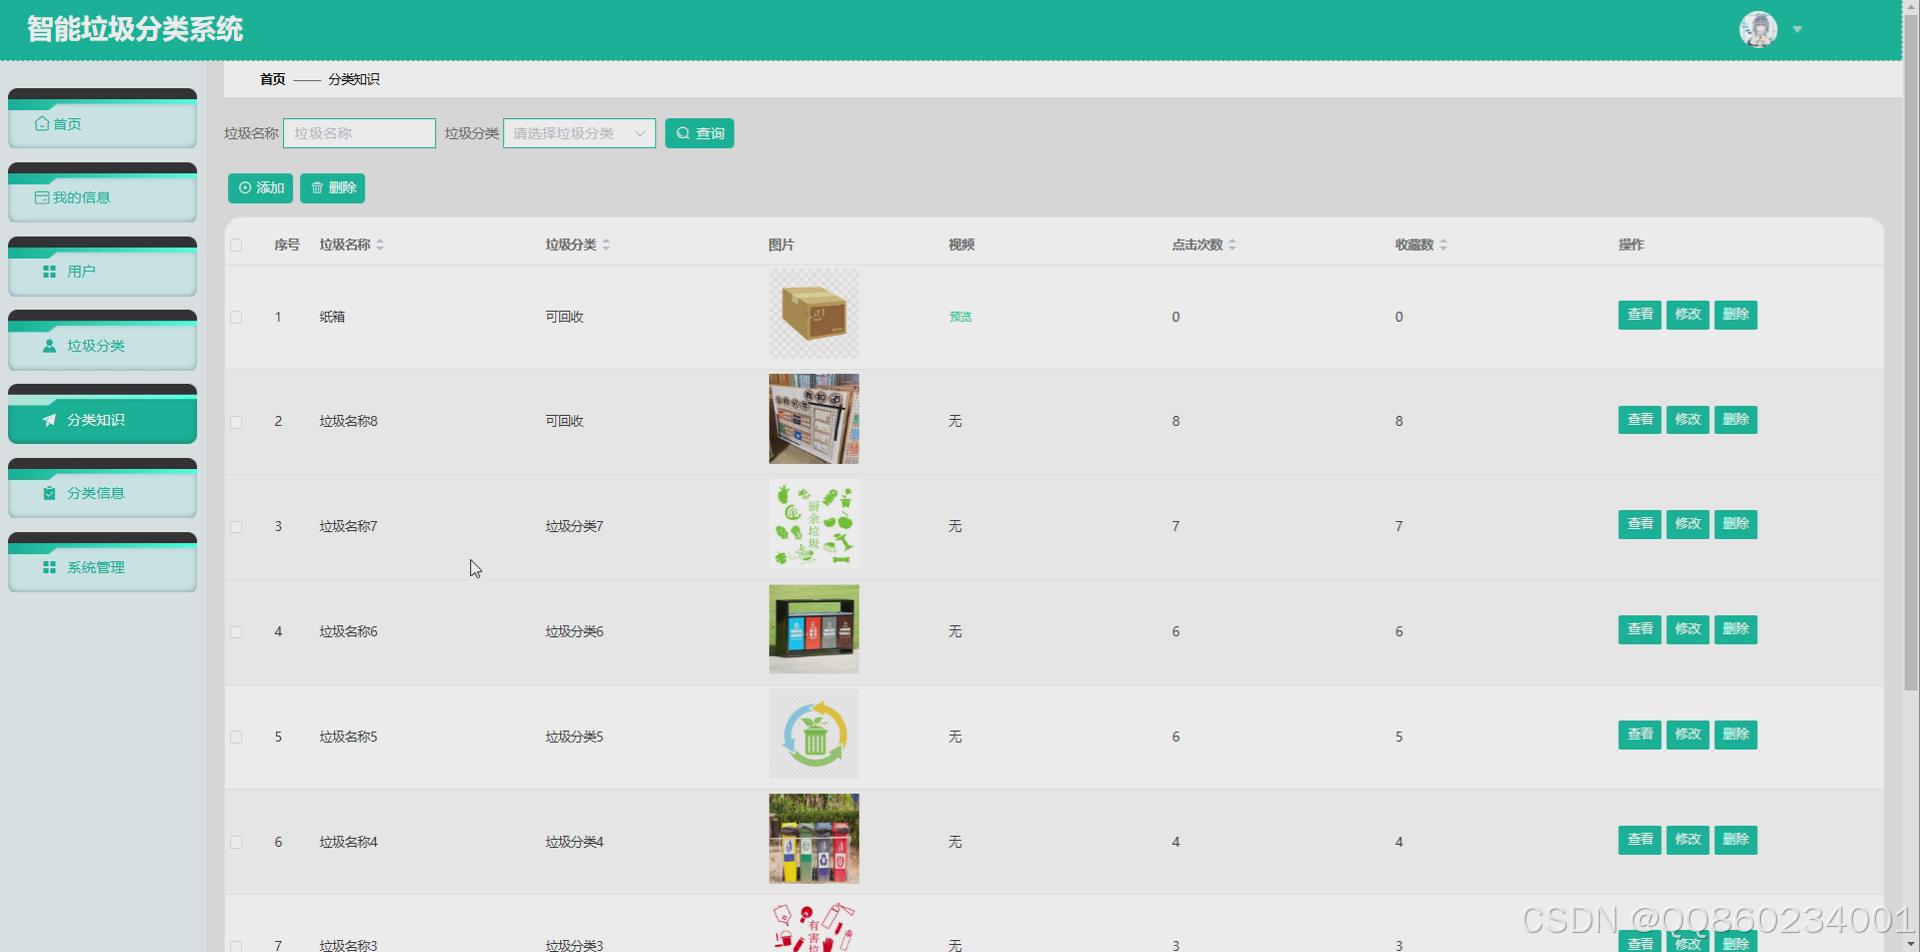The height and width of the screenshot is (952, 1920).
Task: Click the 删除 button for 垃圾名称4 row
Action: click(1735, 840)
